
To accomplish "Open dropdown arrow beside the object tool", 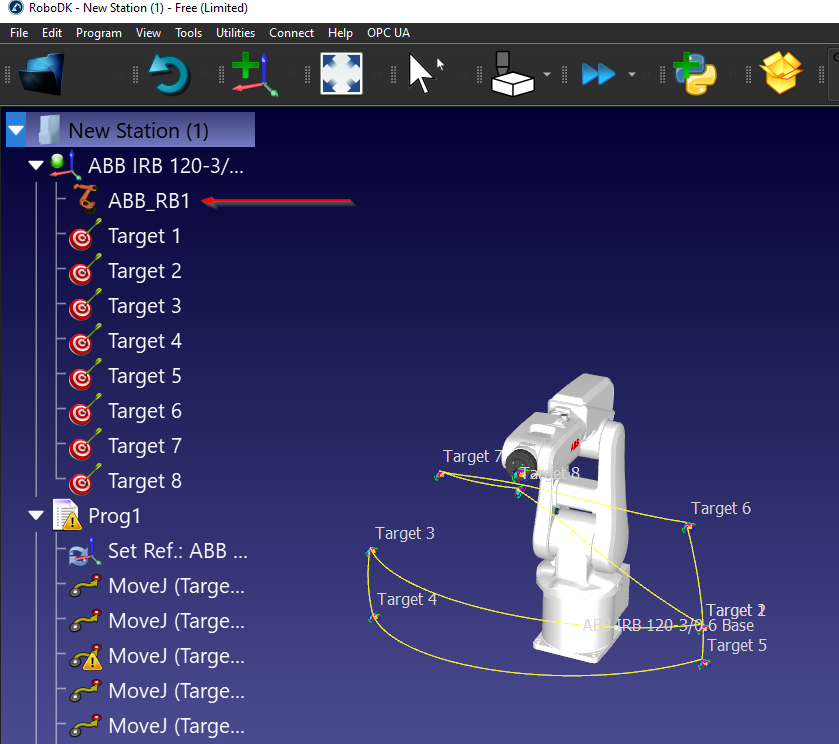I will (x=547, y=74).
